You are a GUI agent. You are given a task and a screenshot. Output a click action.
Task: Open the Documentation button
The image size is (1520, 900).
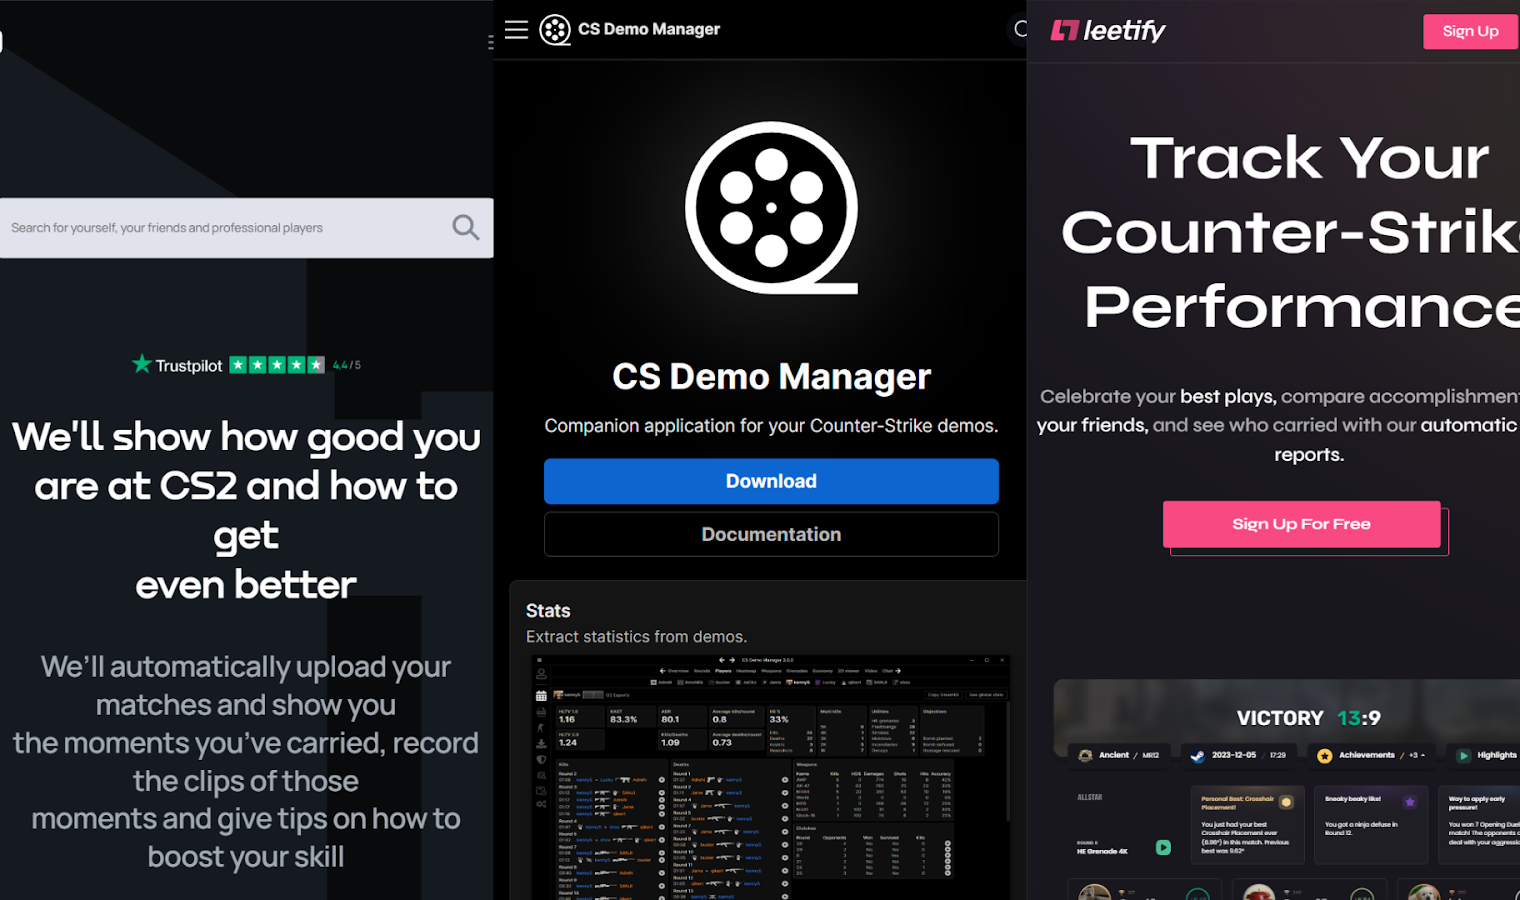click(771, 534)
